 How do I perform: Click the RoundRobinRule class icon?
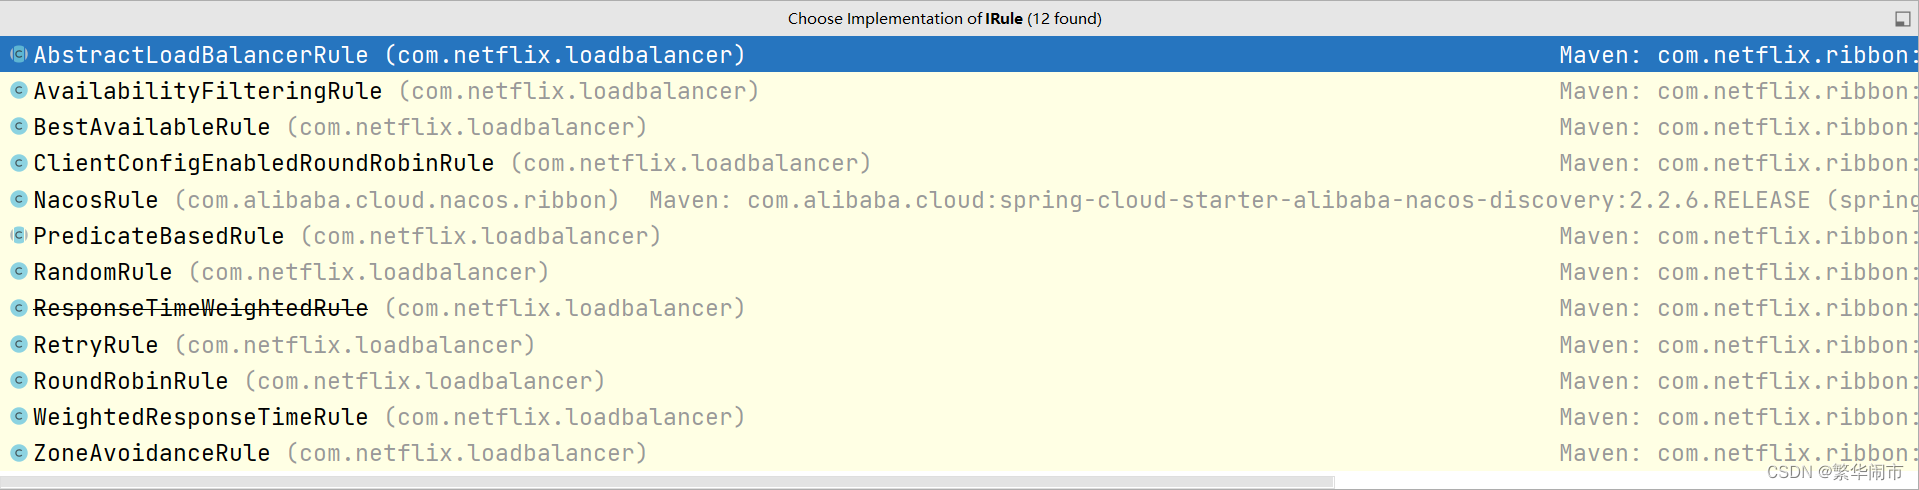18,381
